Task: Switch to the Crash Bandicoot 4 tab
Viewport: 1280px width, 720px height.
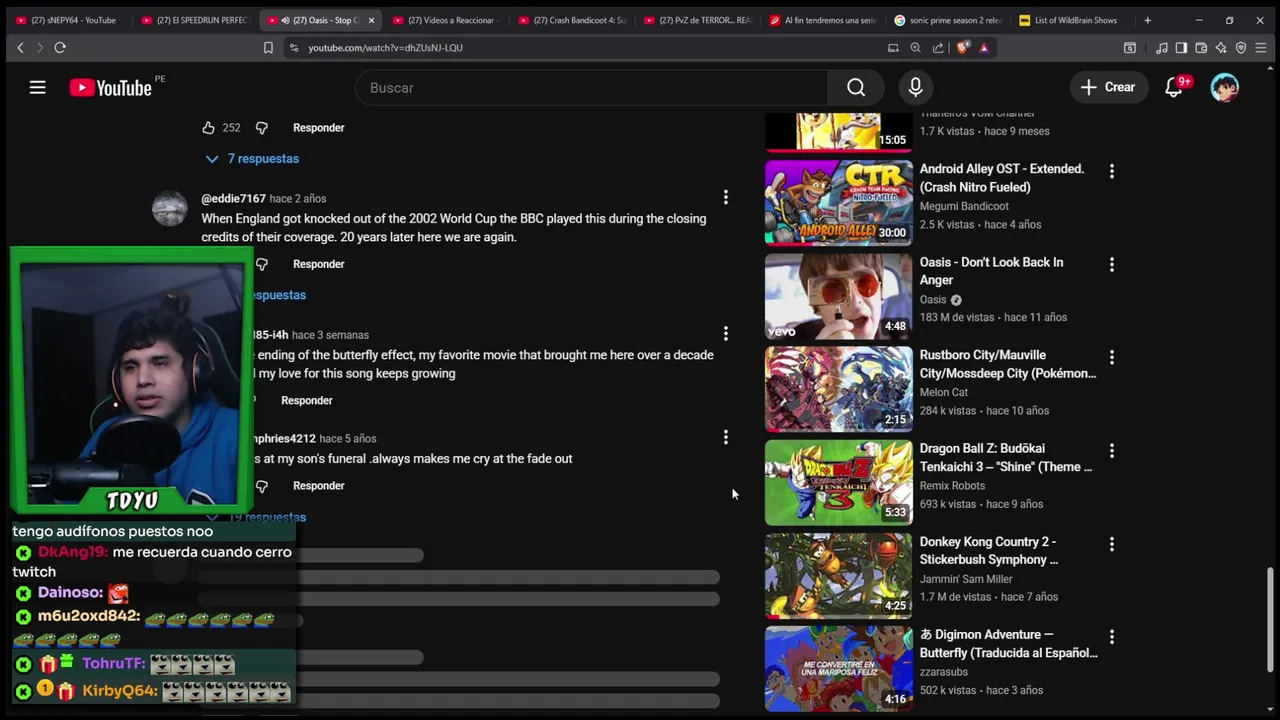Action: [571, 20]
